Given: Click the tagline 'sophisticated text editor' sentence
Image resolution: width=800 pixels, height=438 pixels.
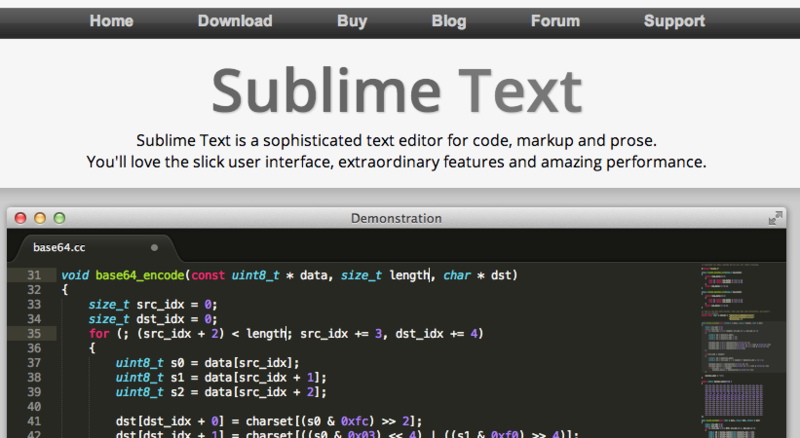Looking at the screenshot, I should (396, 140).
